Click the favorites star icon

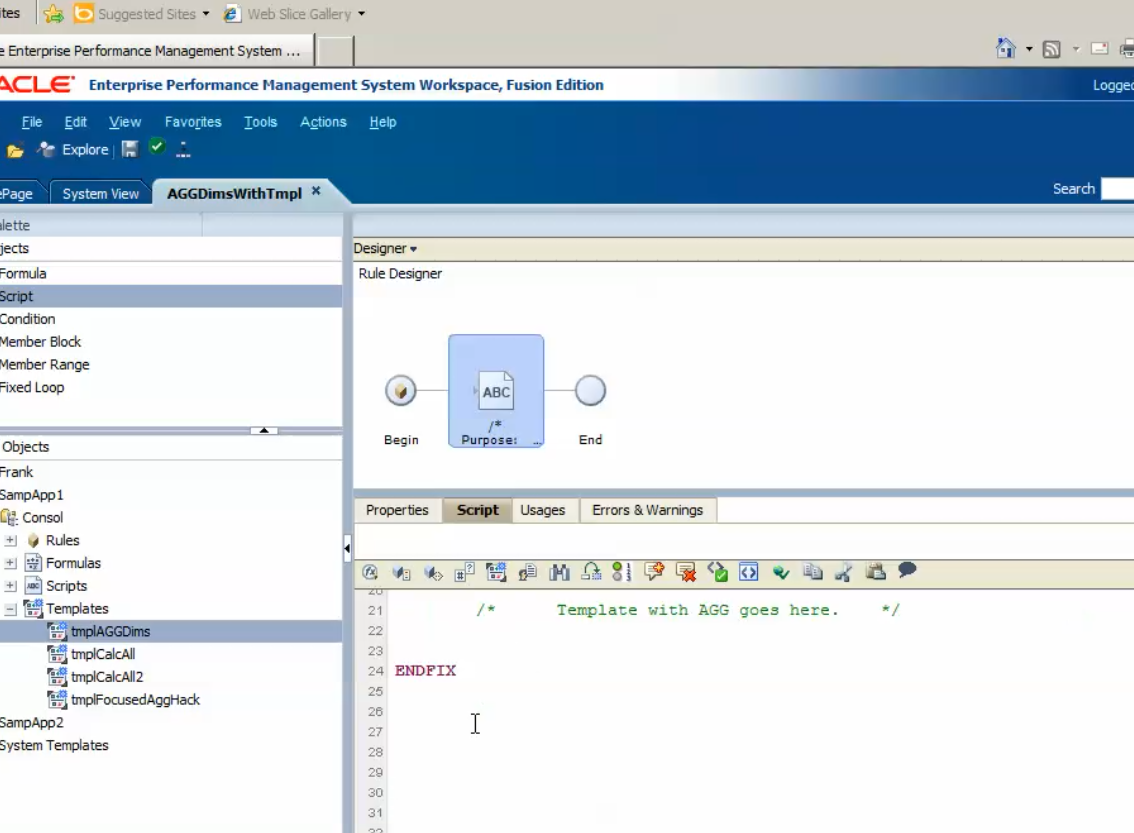coord(54,14)
